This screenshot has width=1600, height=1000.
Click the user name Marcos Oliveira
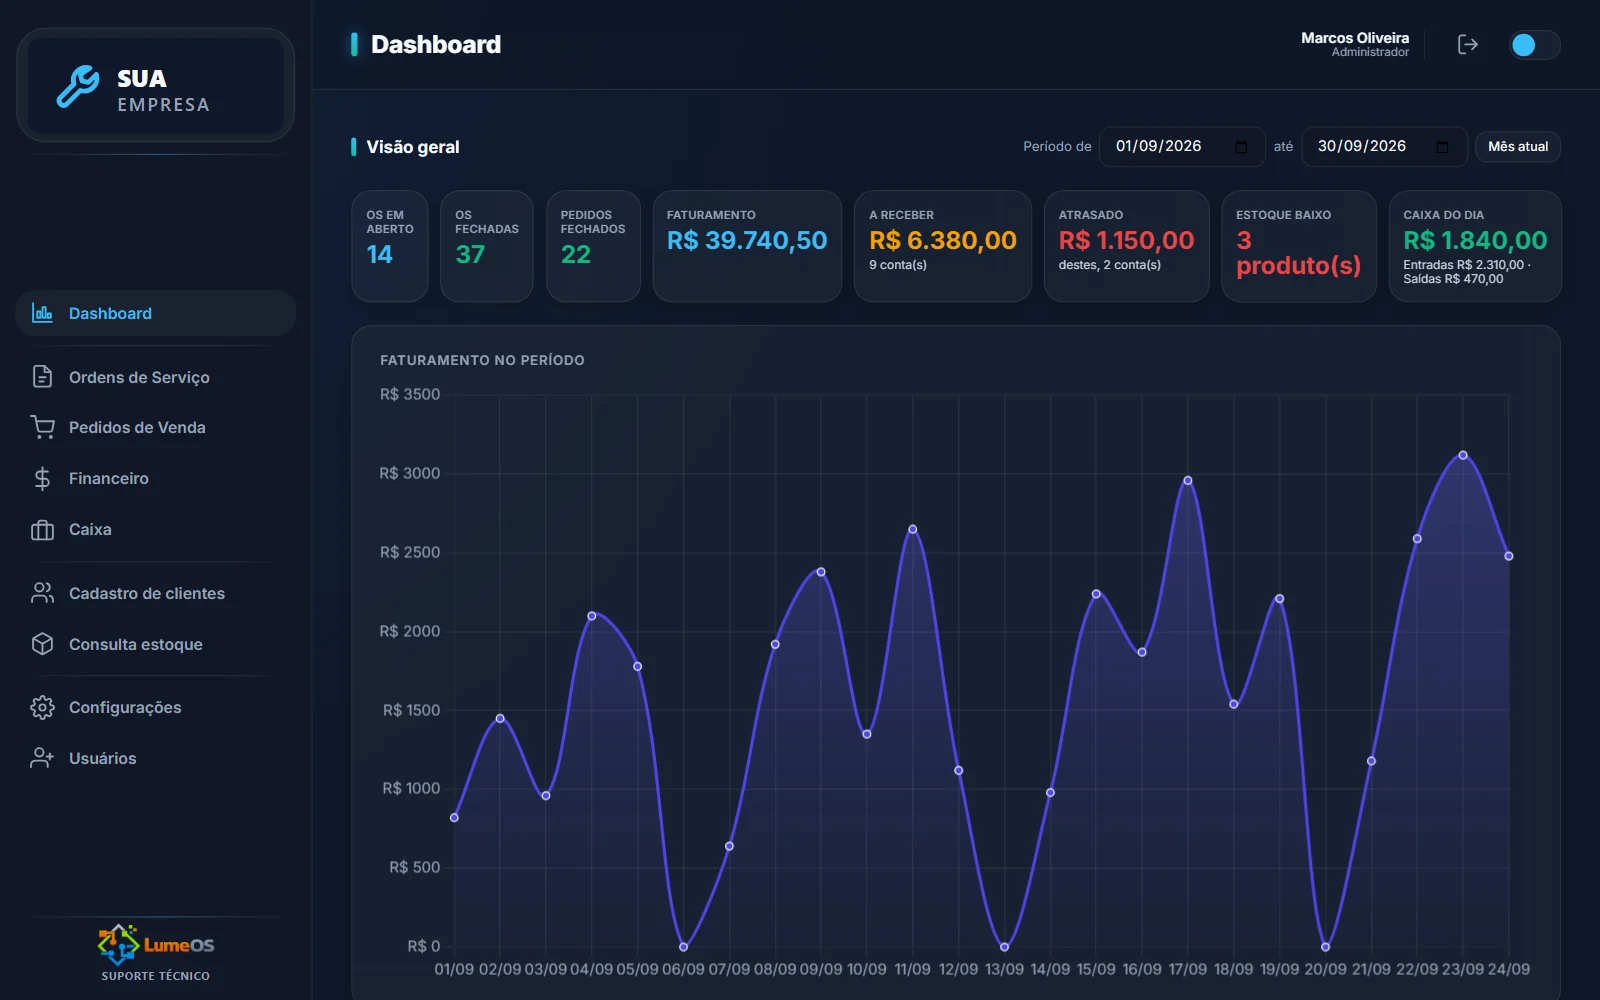point(1355,38)
